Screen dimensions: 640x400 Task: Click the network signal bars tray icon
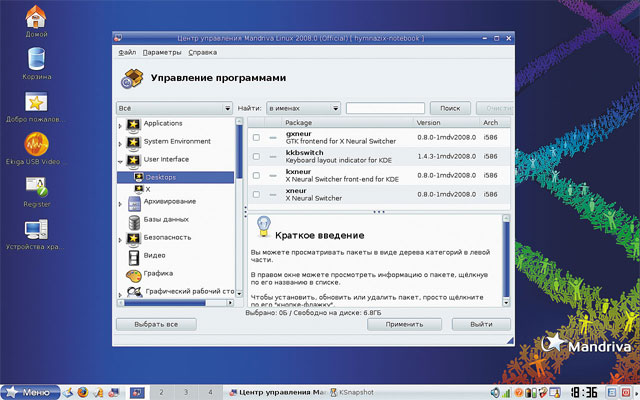coord(506,393)
